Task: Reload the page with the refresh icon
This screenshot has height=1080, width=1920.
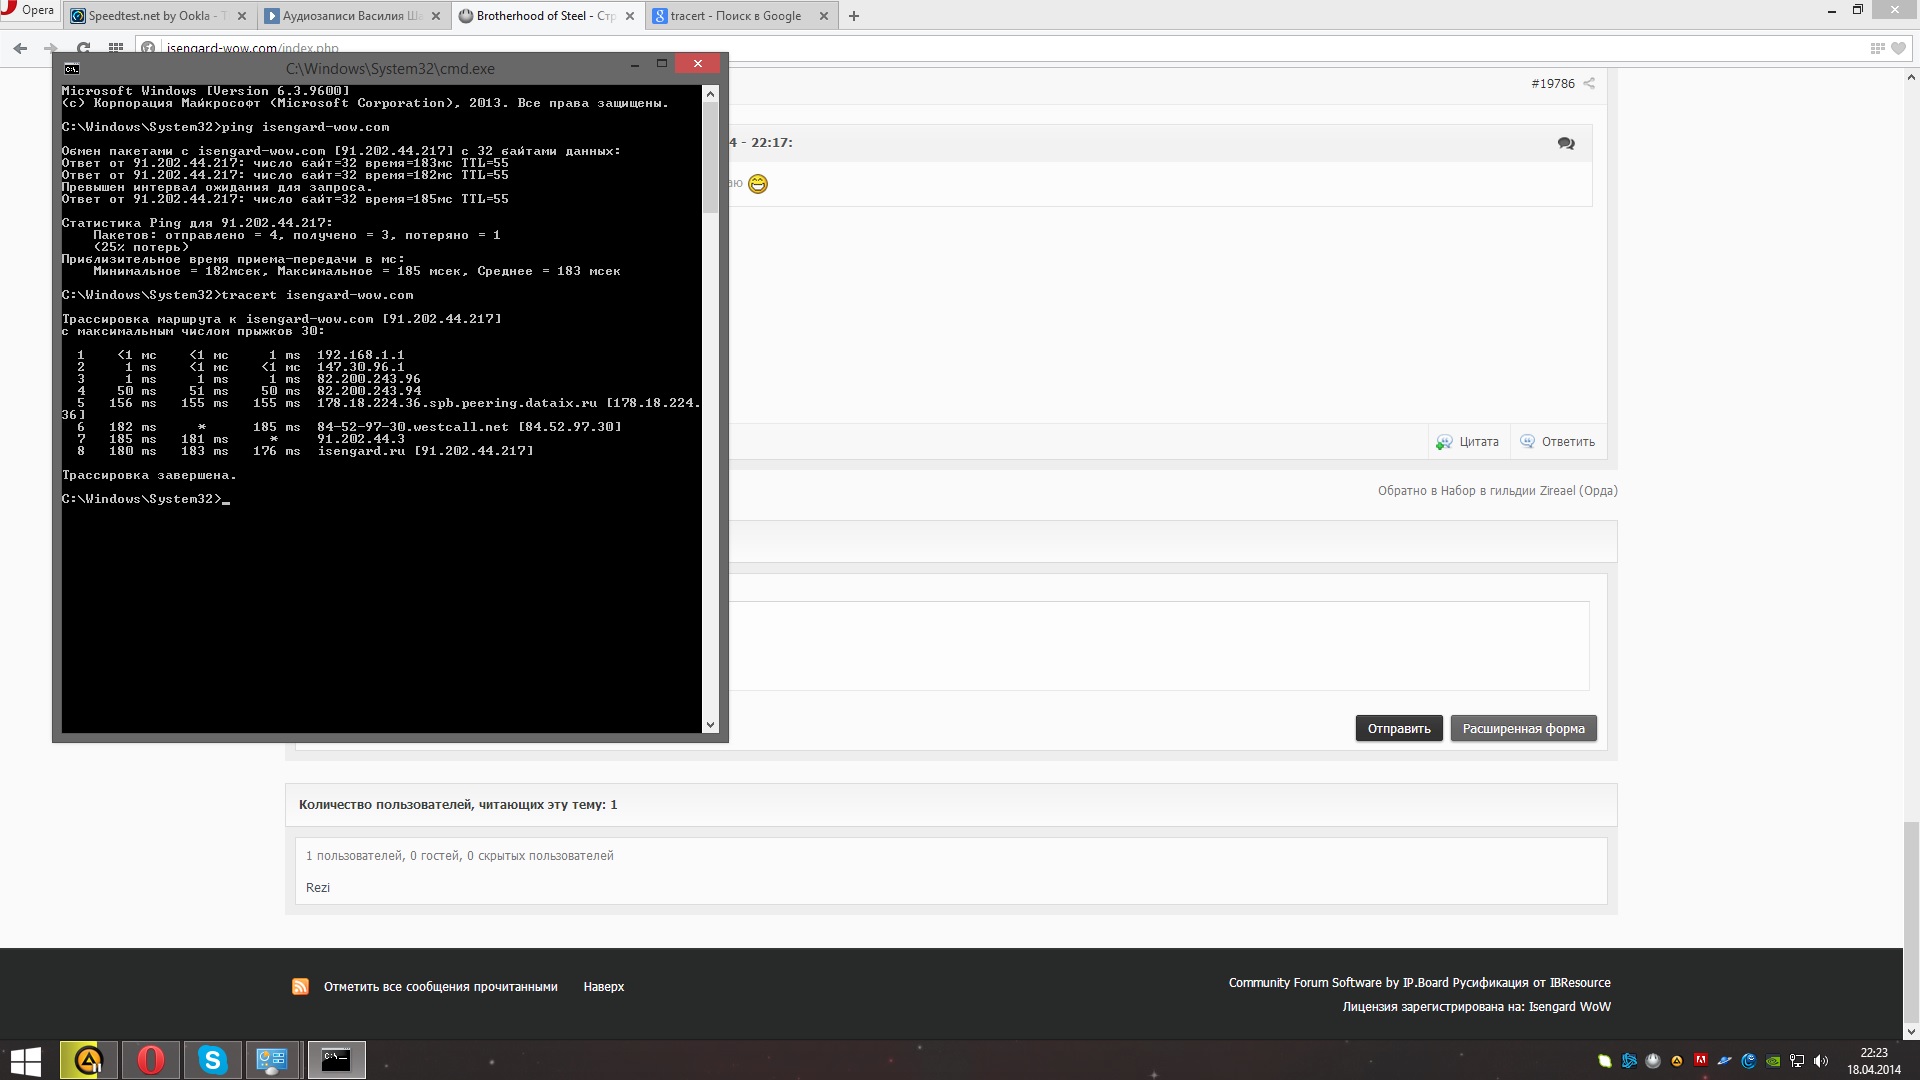Action: point(84,47)
